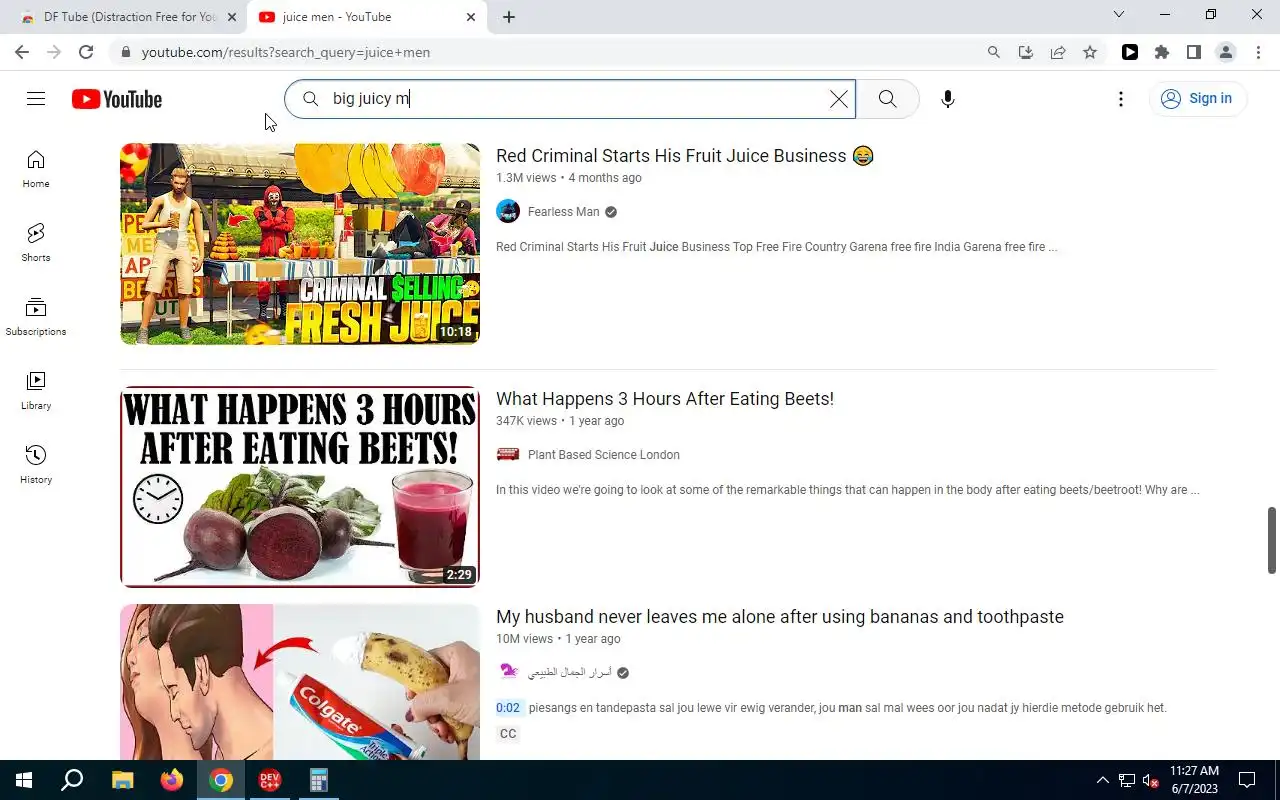
Task: Show hidden system tray icons
Action: click(x=1103, y=780)
